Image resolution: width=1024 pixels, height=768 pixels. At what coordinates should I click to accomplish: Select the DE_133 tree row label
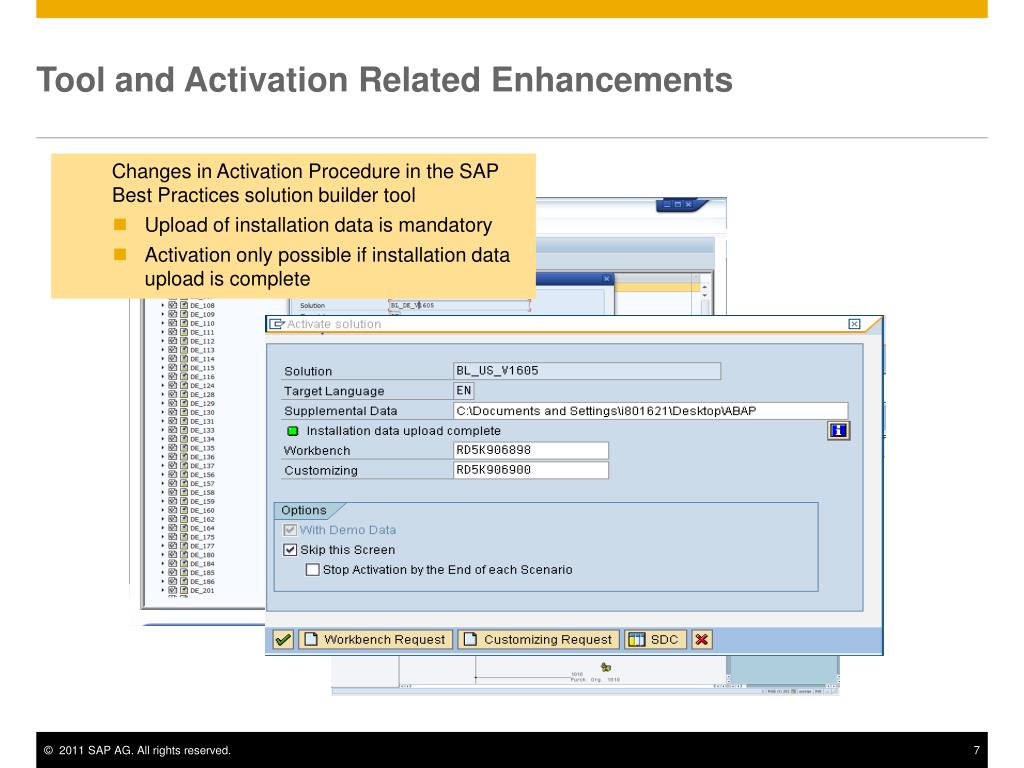[202, 430]
